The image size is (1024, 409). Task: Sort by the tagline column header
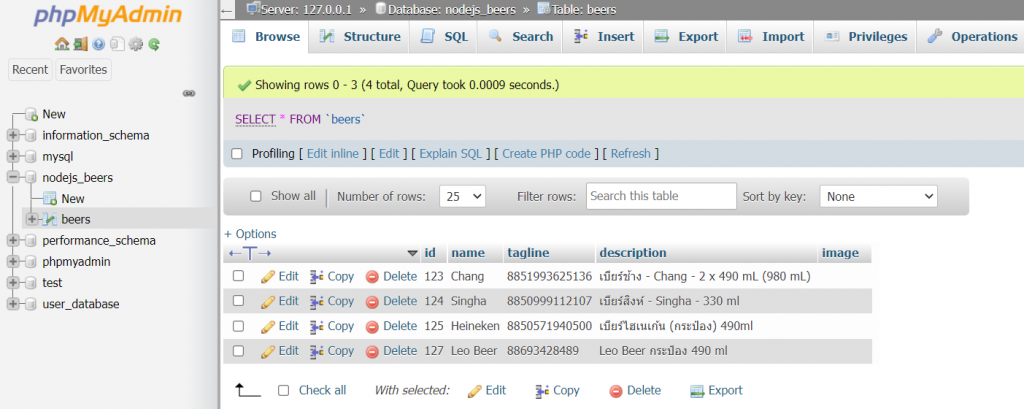[528, 253]
